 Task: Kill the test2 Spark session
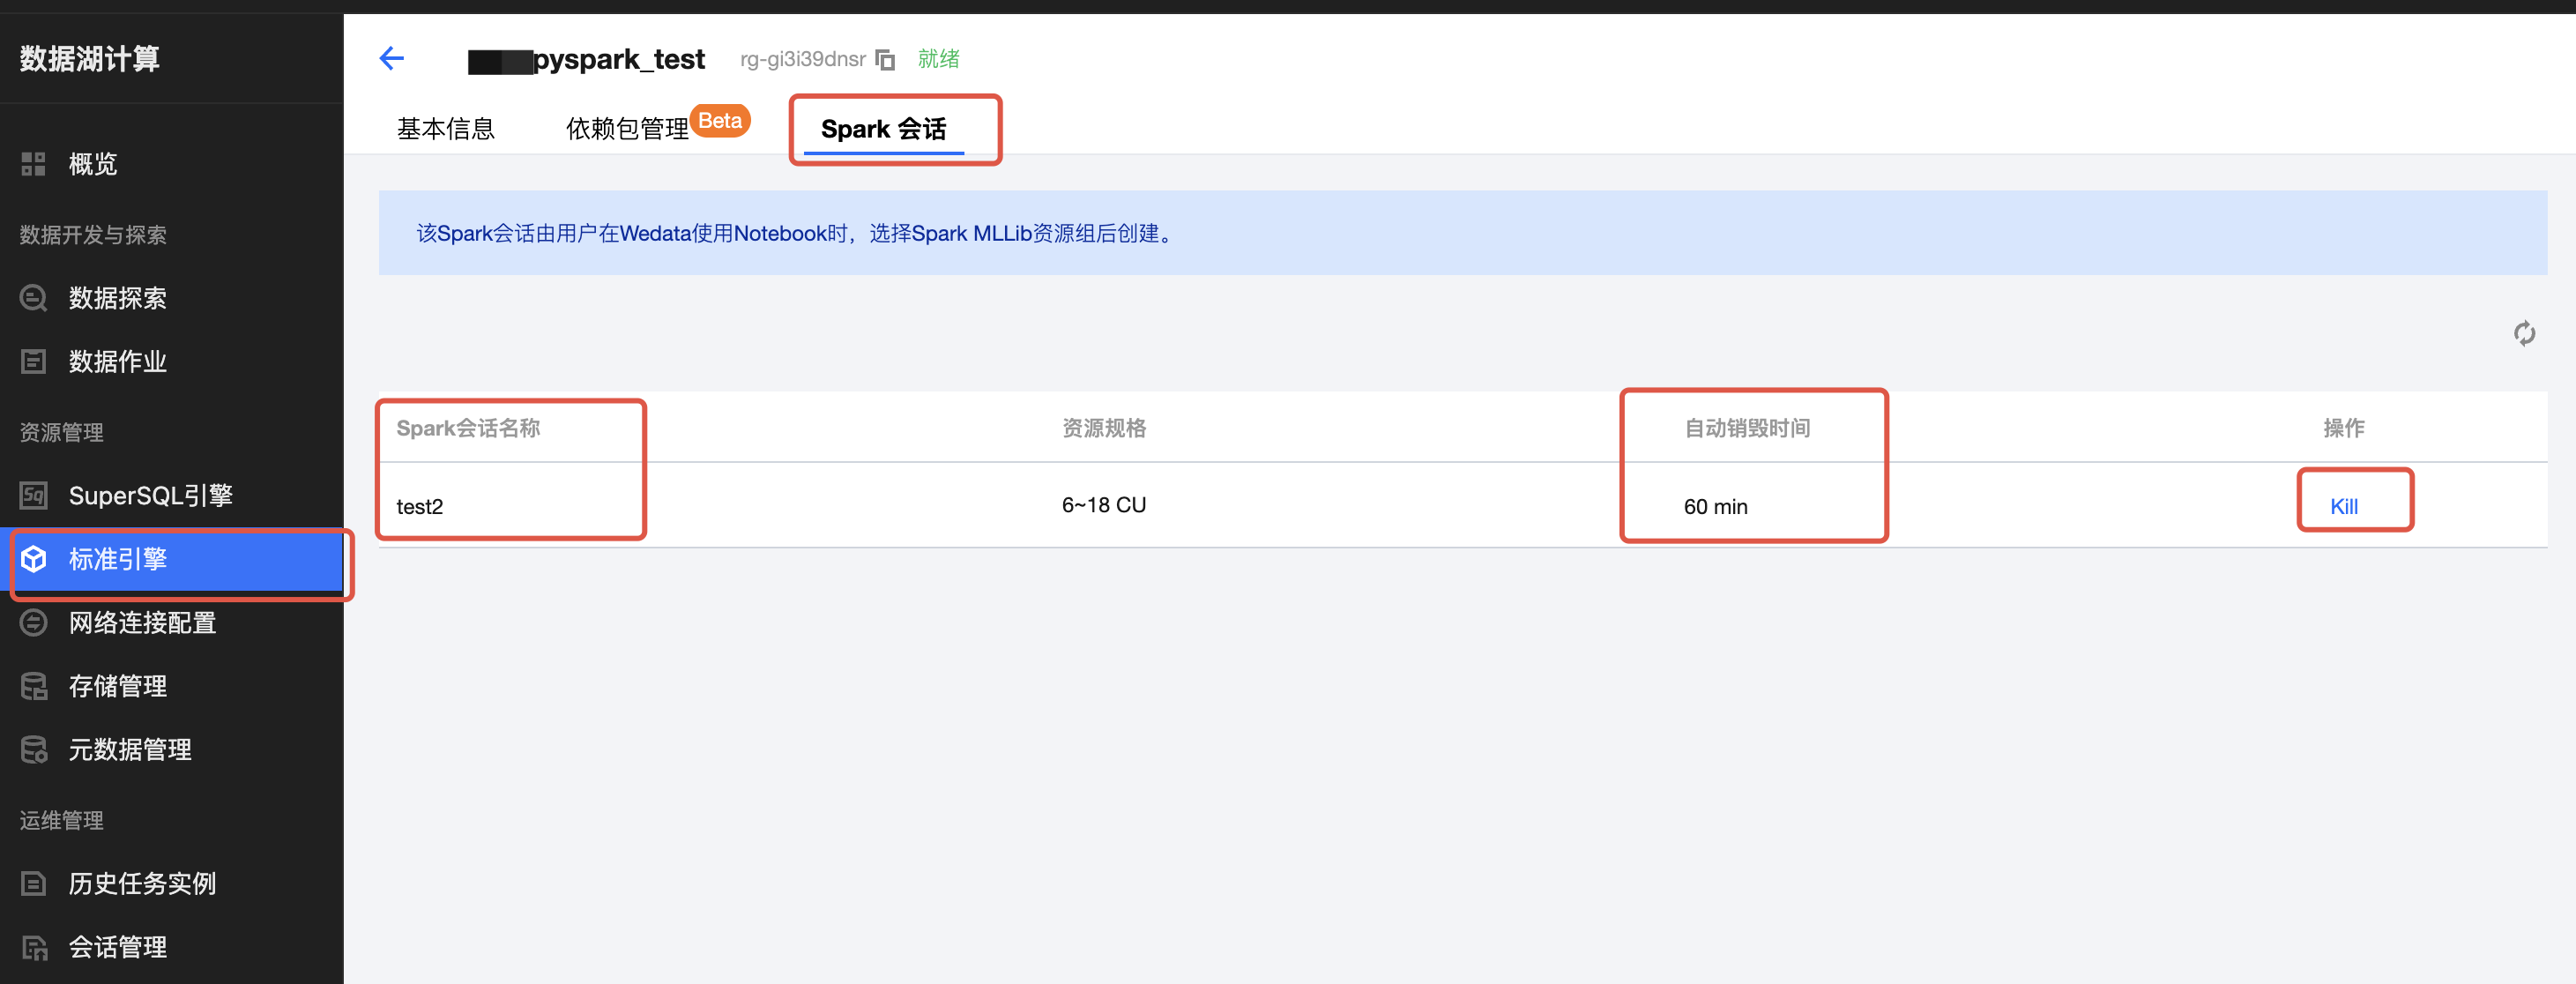tap(2343, 506)
